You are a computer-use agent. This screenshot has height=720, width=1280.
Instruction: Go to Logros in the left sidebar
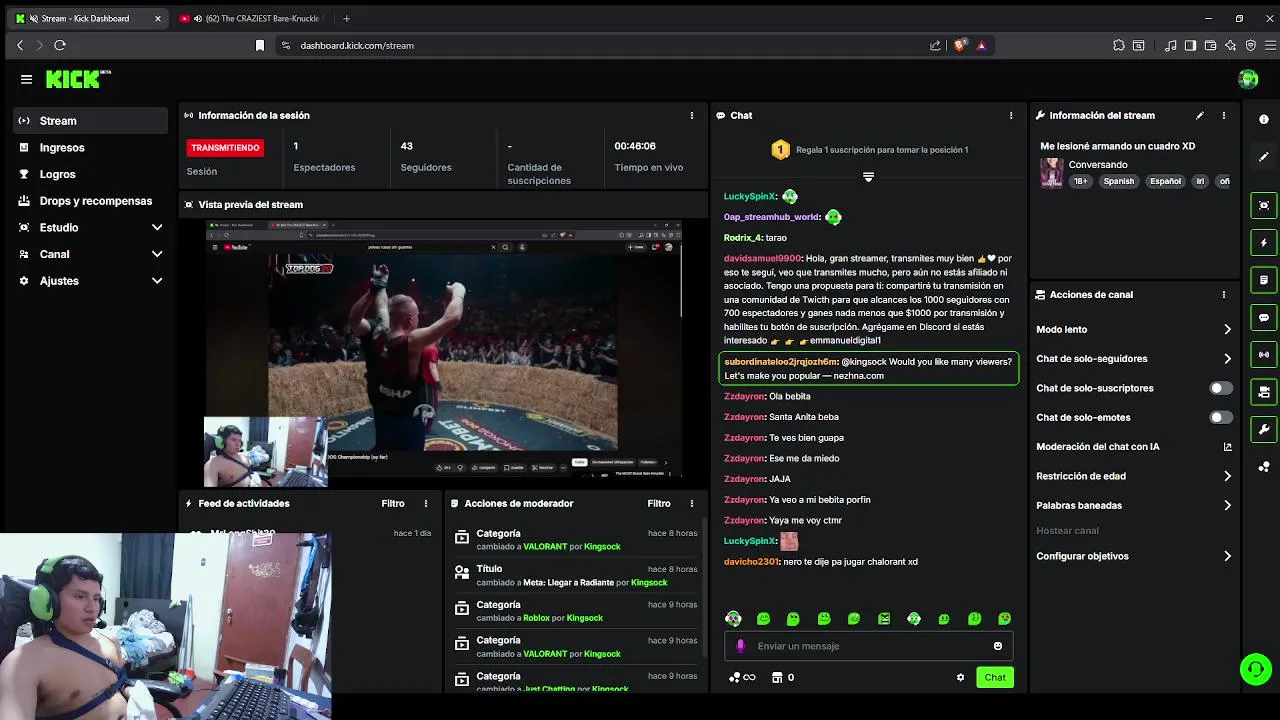point(91,174)
